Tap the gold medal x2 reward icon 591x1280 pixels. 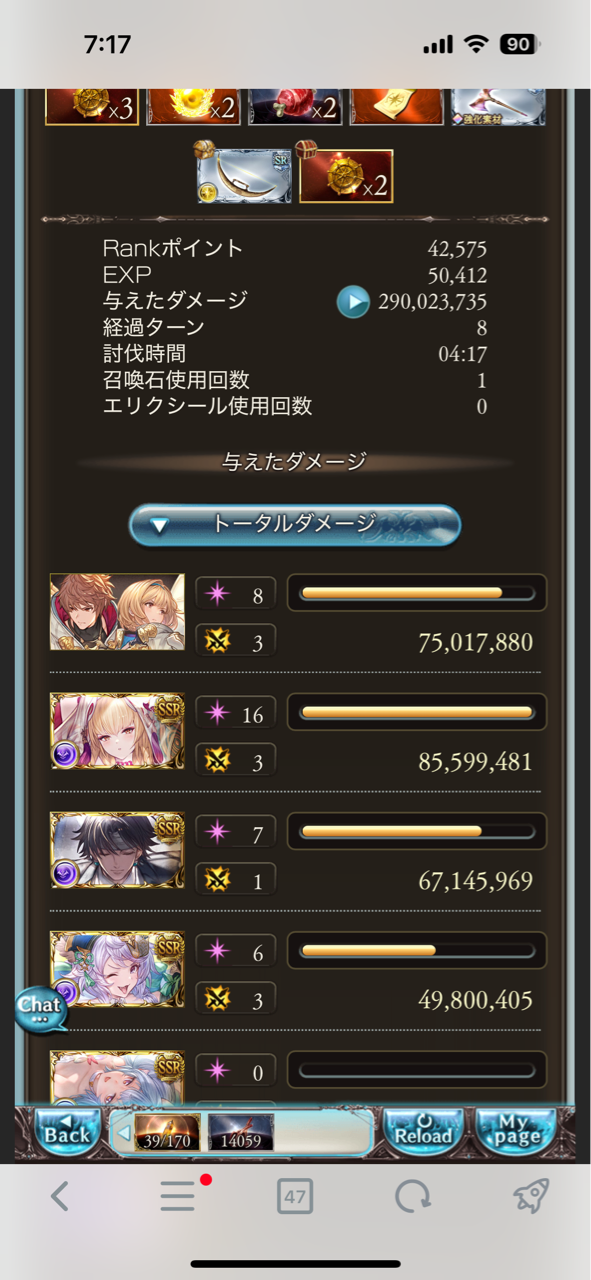pyautogui.click(x=346, y=176)
